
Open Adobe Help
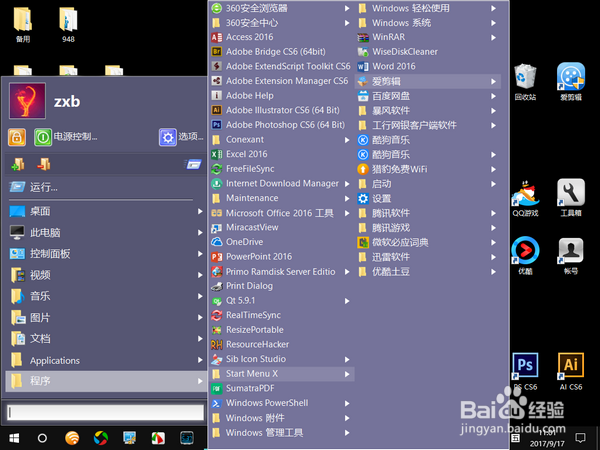[x=281, y=95]
